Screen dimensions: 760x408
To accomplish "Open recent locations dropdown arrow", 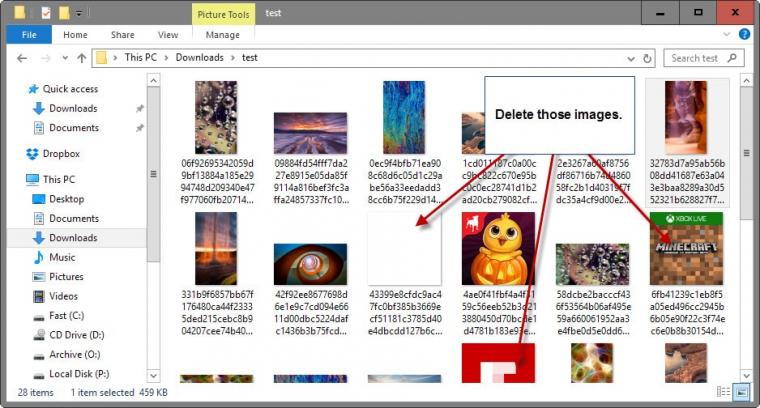I will (x=65, y=58).
